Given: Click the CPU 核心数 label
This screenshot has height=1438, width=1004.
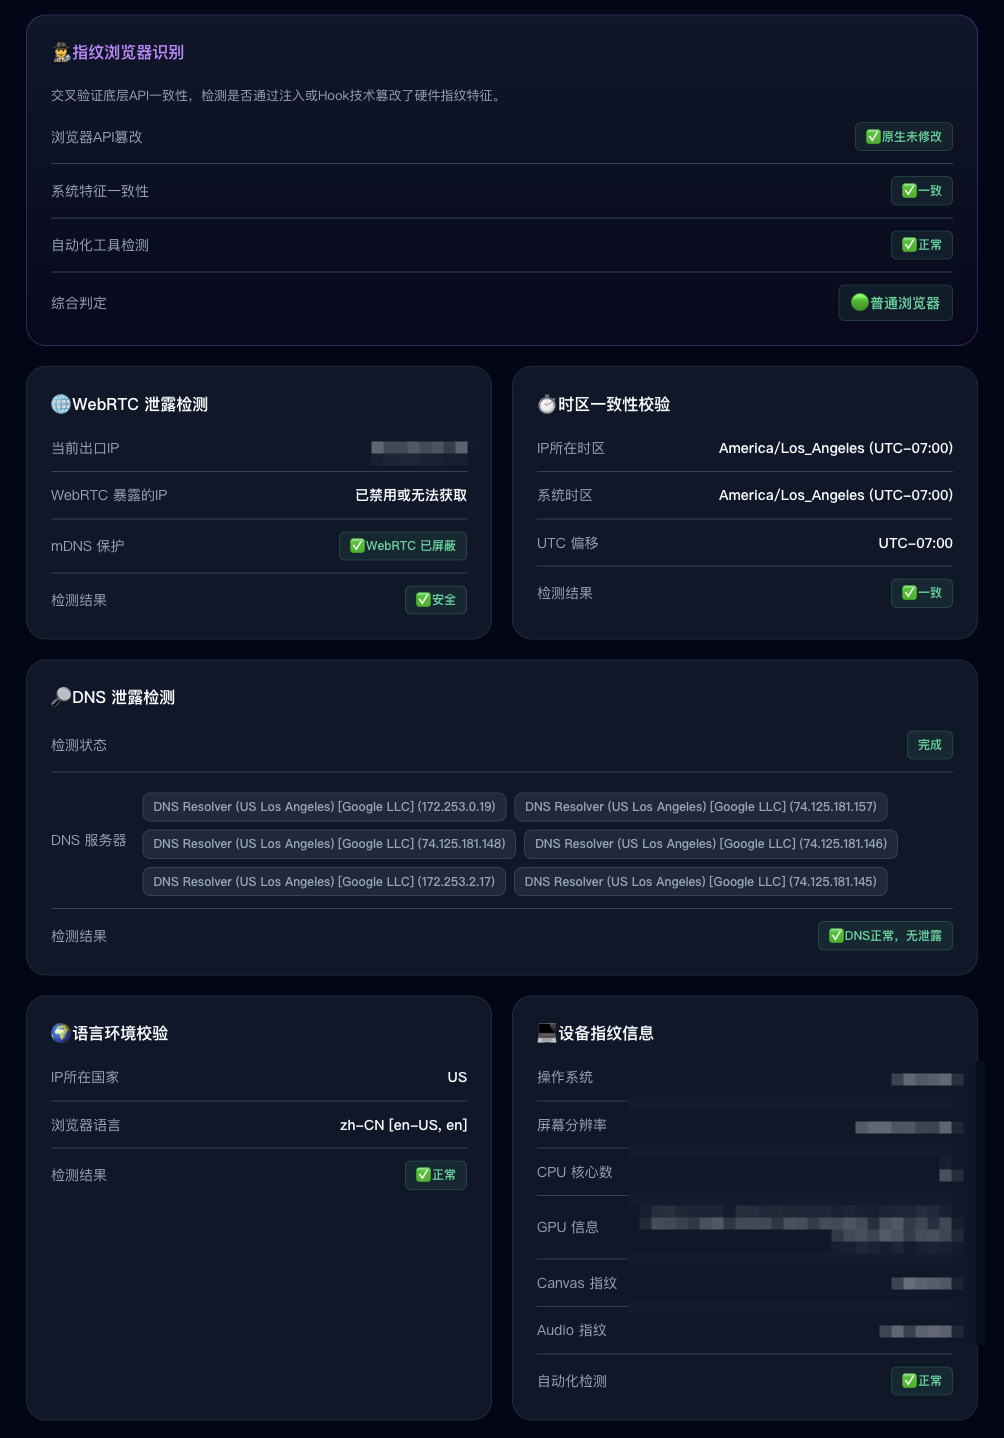Looking at the screenshot, I should tap(575, 1172).
